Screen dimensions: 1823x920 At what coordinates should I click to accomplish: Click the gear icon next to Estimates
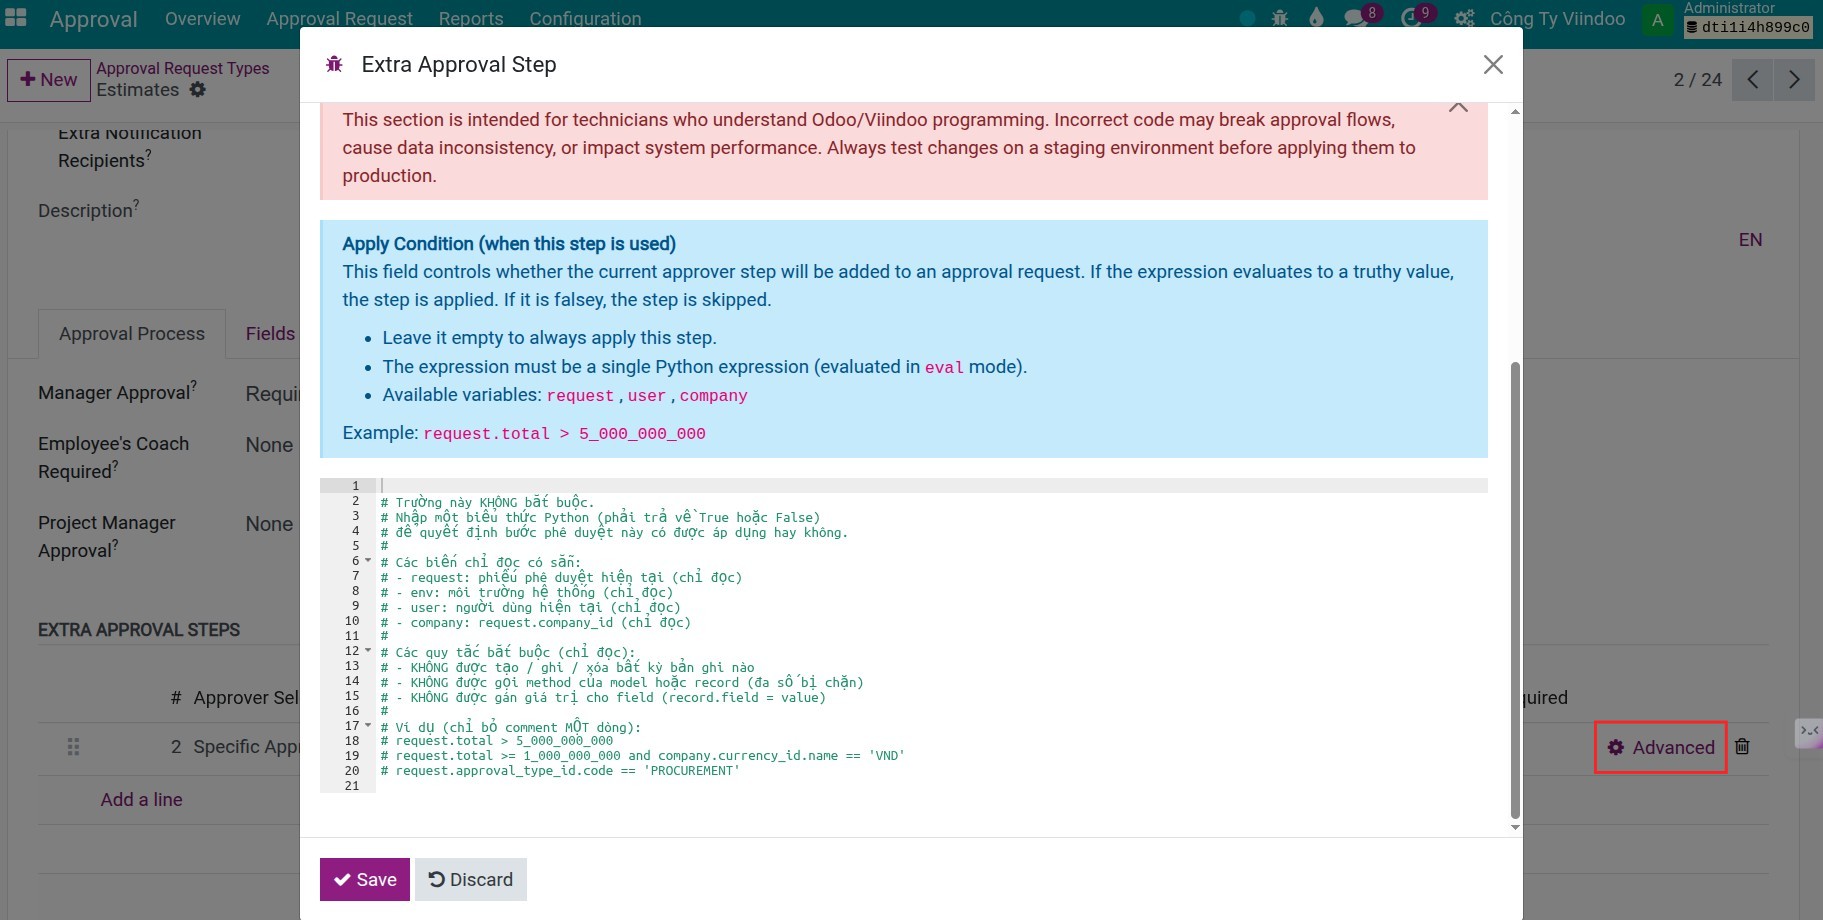tap(198, 90)
